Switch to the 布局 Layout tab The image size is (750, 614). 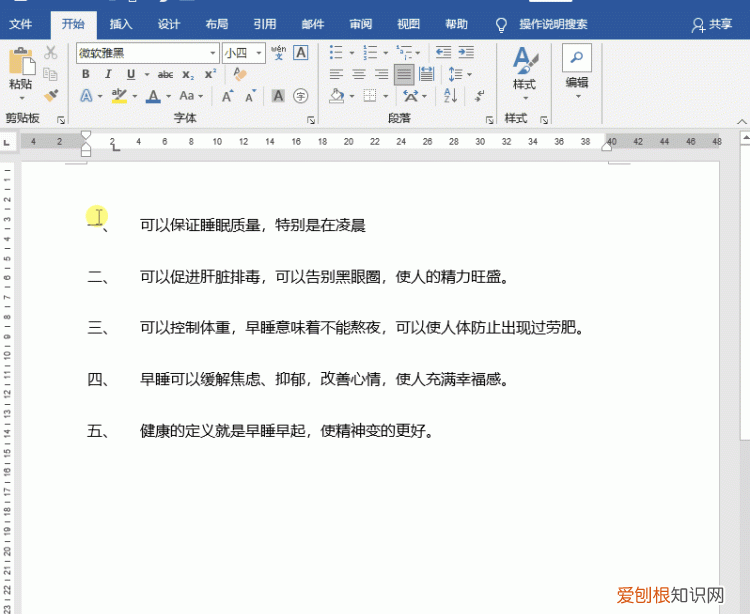[x=217, y=24]
